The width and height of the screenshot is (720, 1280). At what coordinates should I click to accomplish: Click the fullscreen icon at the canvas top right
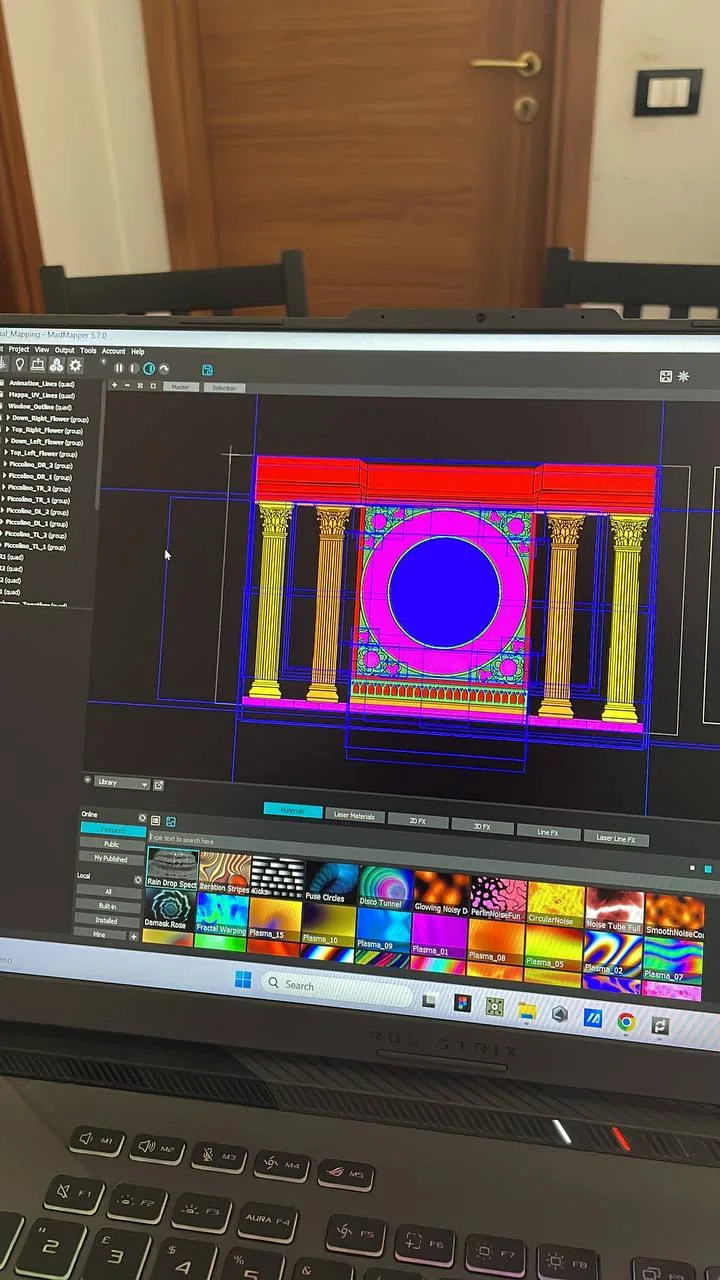tap(666, 377)
